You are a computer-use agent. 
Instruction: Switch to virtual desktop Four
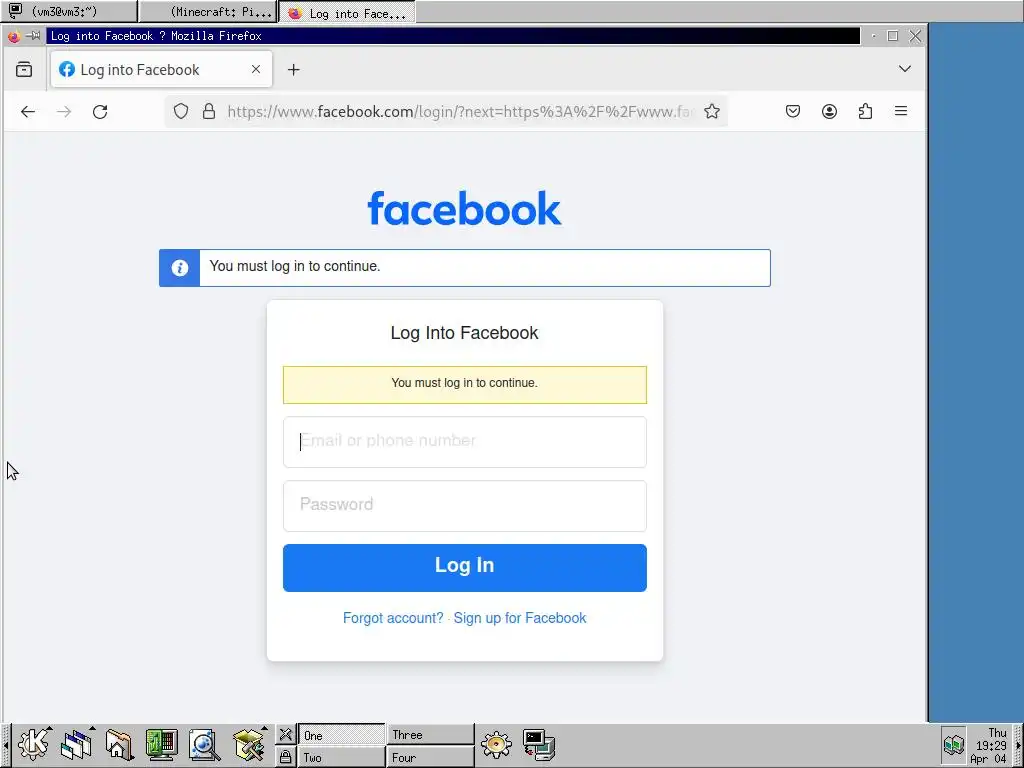430,757
